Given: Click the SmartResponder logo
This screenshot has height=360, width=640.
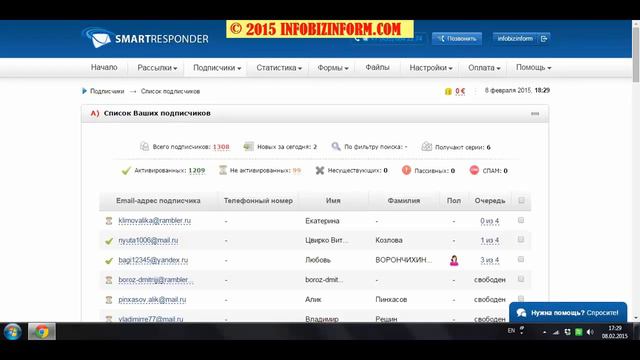Looking at the screenshot, I should pos(145,38).
